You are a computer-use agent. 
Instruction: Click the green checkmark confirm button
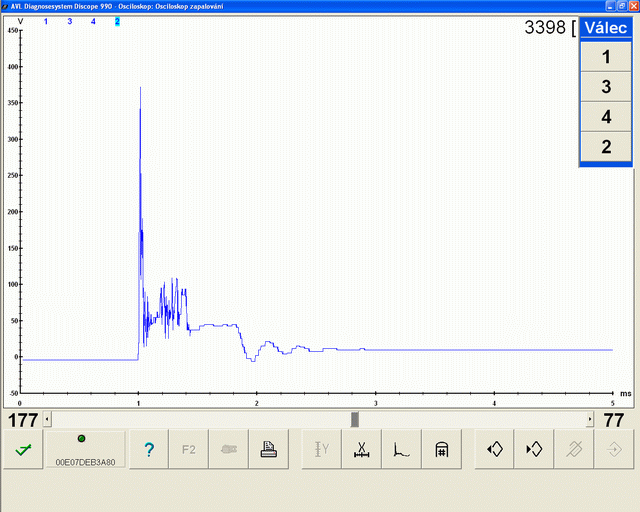[23, 449]
